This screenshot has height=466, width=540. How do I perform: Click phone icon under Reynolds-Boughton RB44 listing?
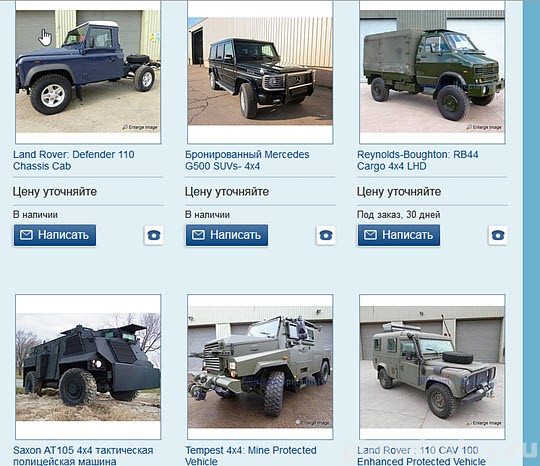(498, 235)
